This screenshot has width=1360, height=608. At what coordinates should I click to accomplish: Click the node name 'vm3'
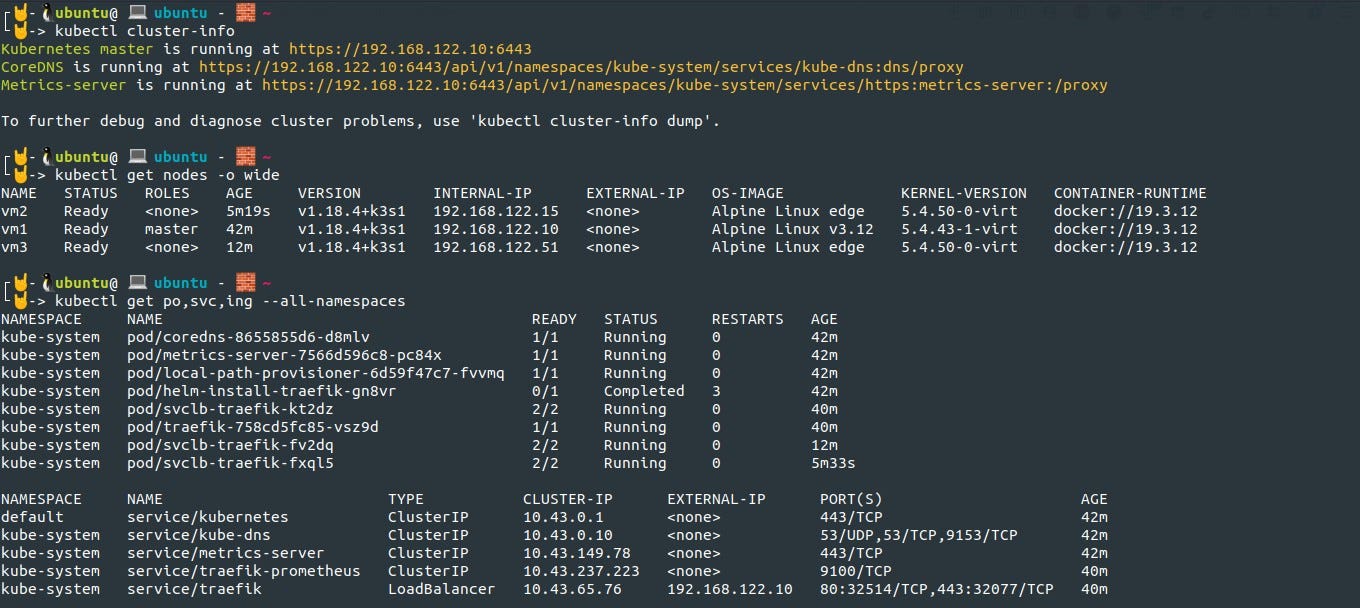coord(14,247)
